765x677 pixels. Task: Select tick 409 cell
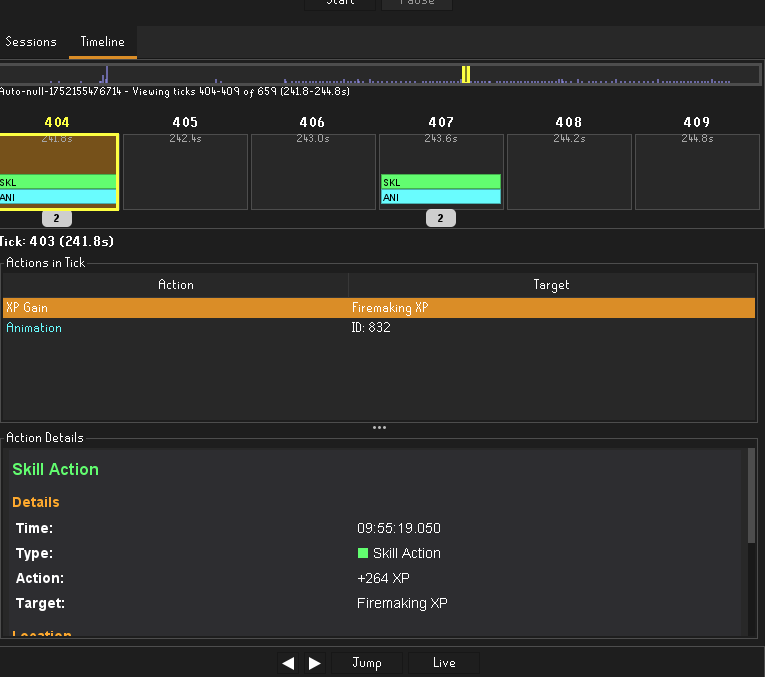[x=697, y=172]
